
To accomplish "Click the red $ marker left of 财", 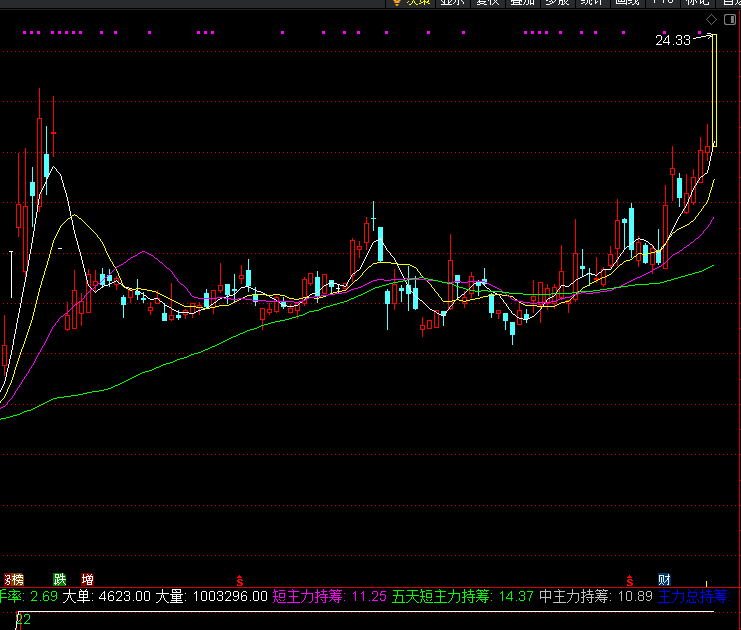I will click(x=630, y=579).
